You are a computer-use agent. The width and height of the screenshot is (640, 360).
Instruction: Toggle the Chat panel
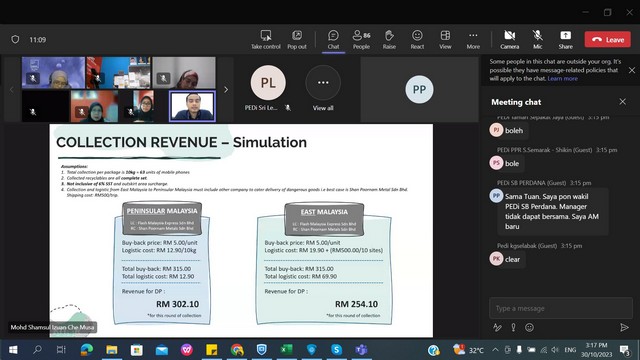[x=333, y=40]
